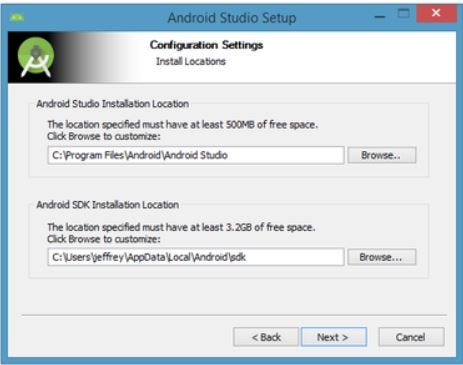Click the '3.2GB of free space' requirement text
463x365 pixels.
270,227
